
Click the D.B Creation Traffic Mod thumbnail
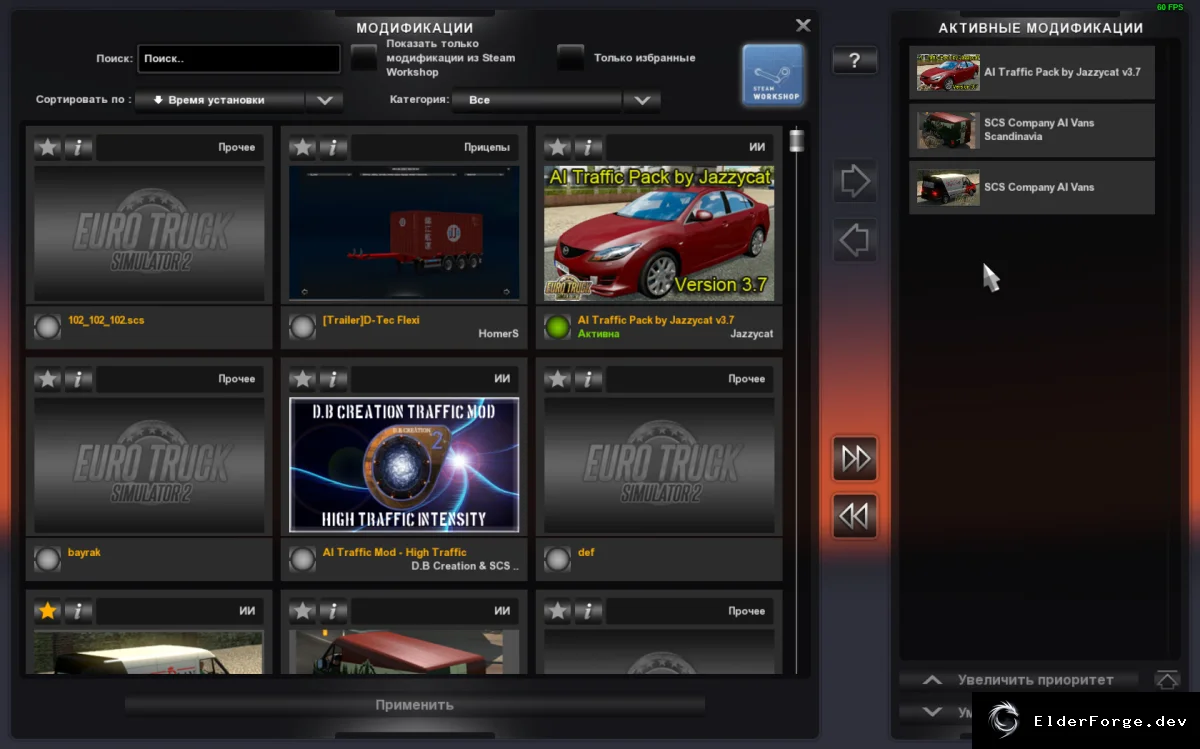pyautogui.click(x=404, y=465)
